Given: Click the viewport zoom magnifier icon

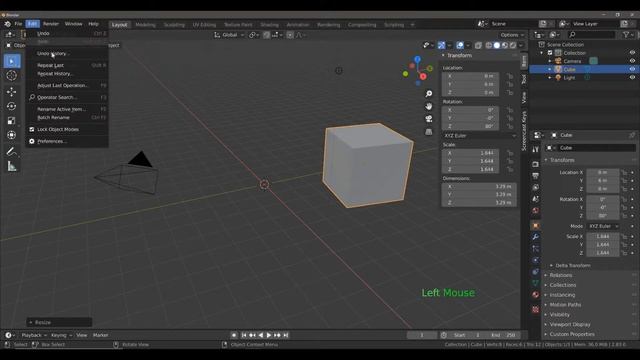Looking at the screenshot, I should click(x=429, y=94).
